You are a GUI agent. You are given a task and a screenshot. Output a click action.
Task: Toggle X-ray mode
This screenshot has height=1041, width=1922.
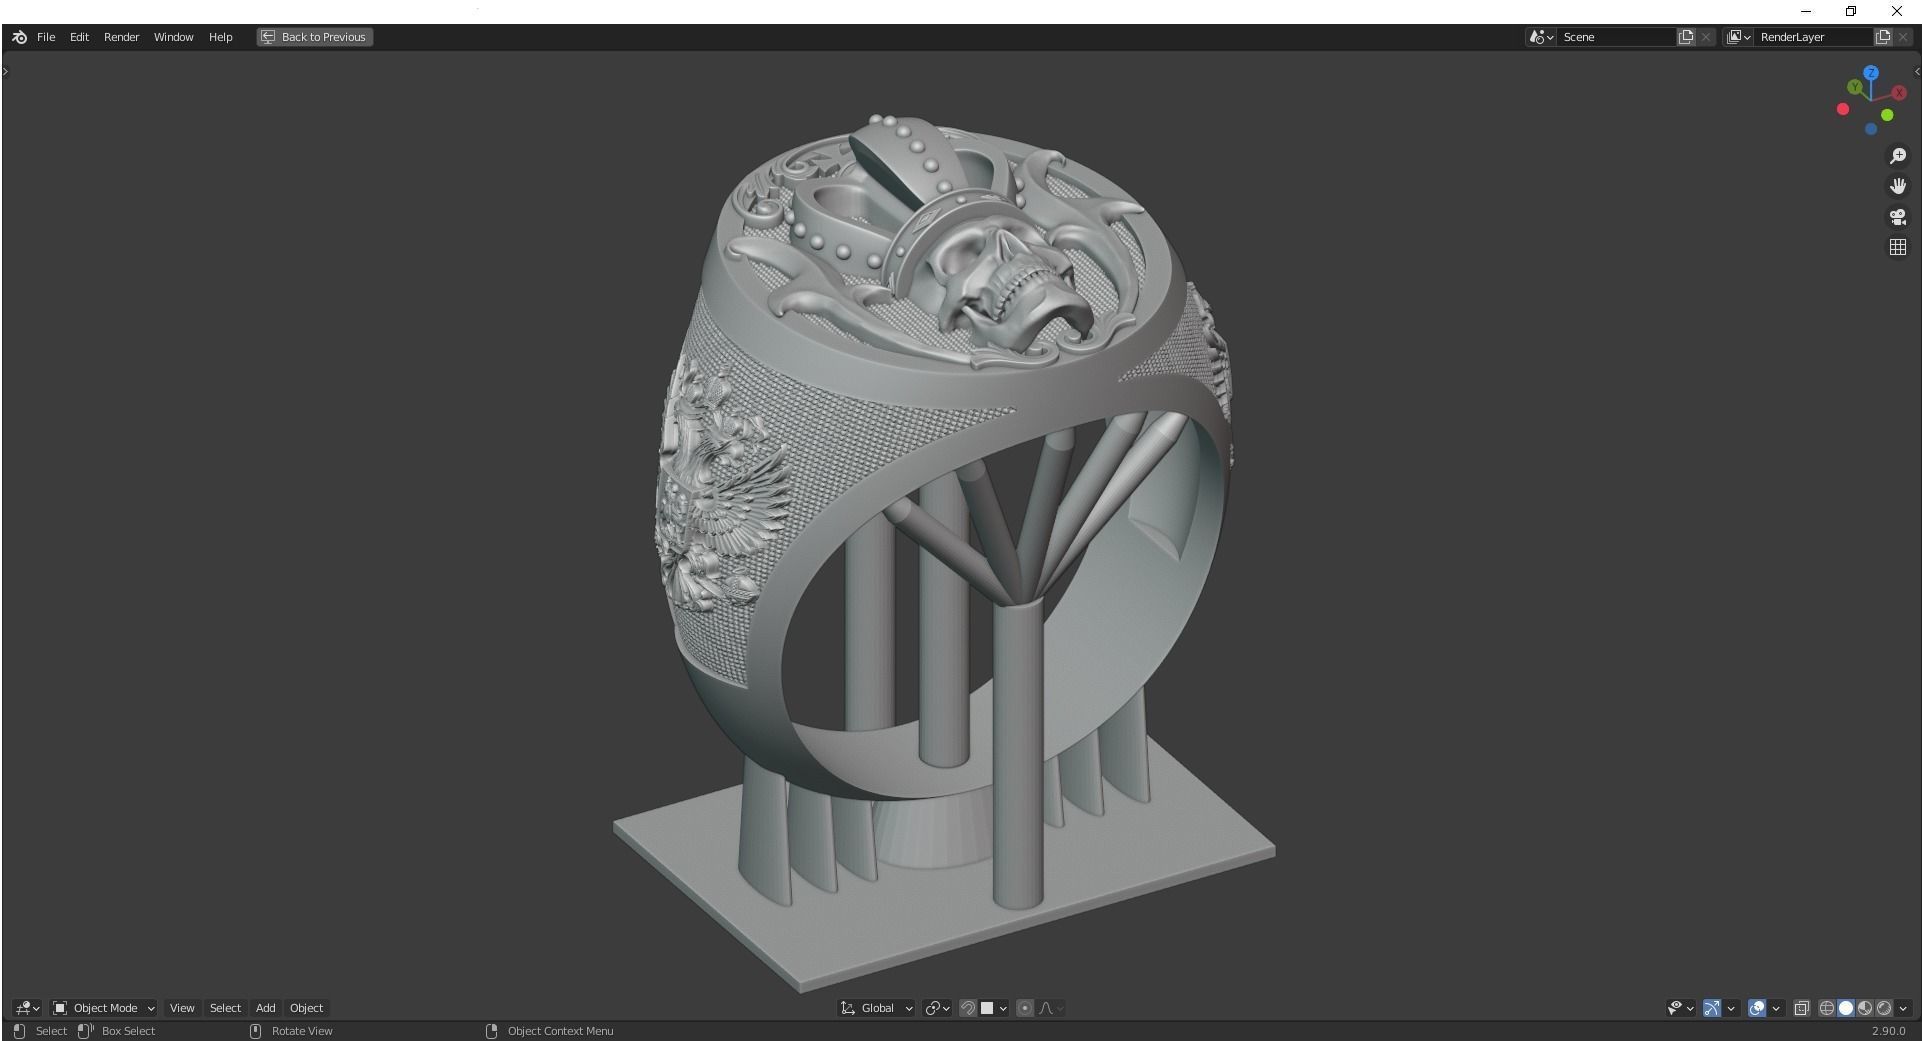pyautogui.click(x=1801, y=1008)
